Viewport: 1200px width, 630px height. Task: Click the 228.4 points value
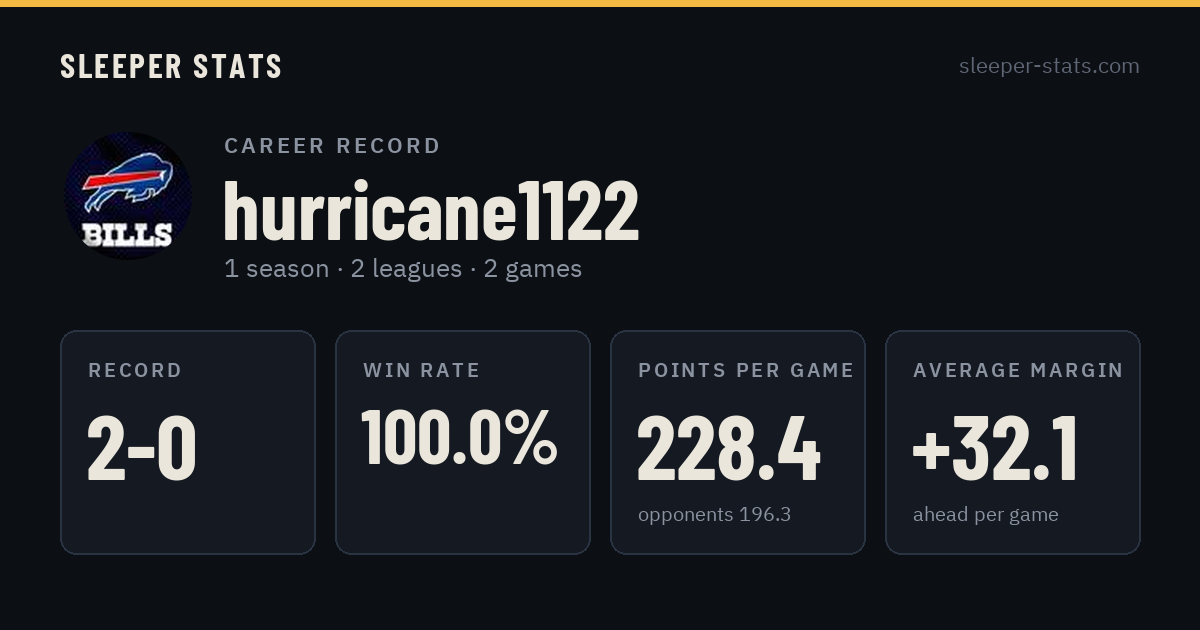pyautogui.click(x=729, y=449)
